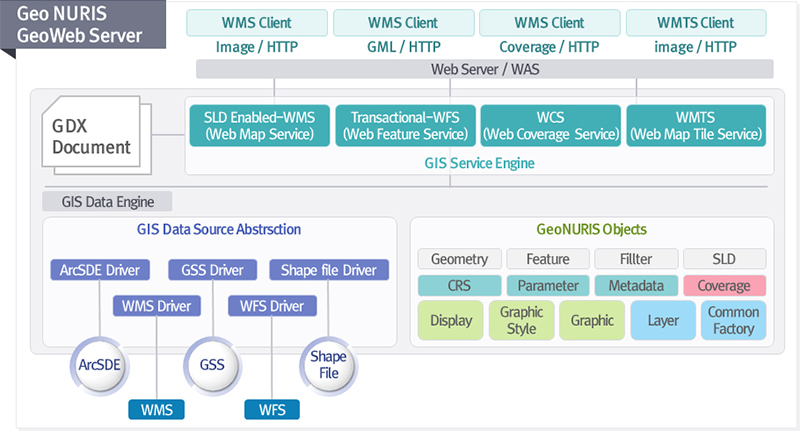800x432 pixels.
Task: Click the blue WMS box at bottom
Action: click(x=157, y=410)
